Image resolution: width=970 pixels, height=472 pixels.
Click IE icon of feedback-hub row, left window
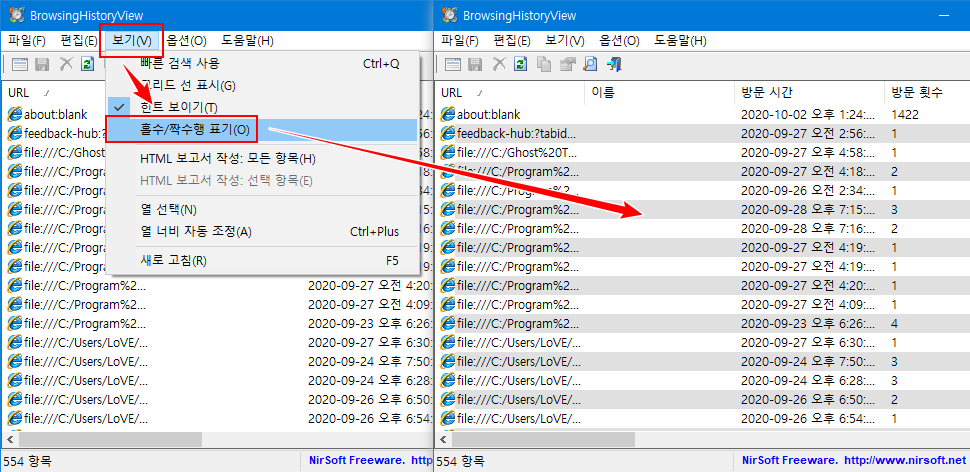15,133
